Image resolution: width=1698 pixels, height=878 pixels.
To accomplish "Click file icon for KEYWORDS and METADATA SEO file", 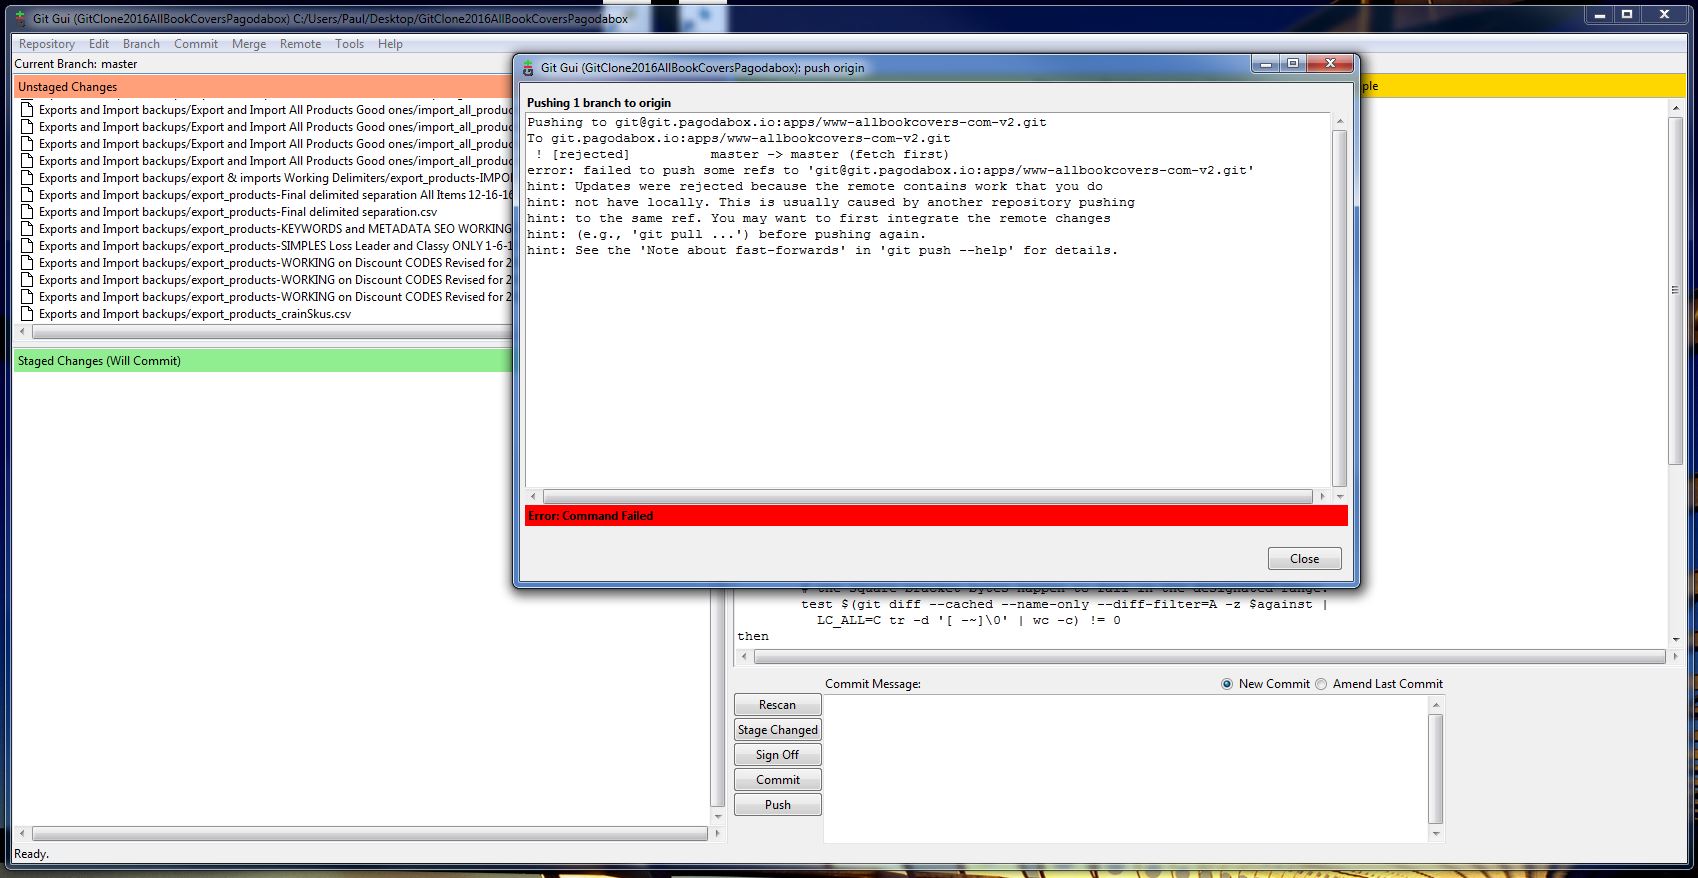I will tap(28, 229).
